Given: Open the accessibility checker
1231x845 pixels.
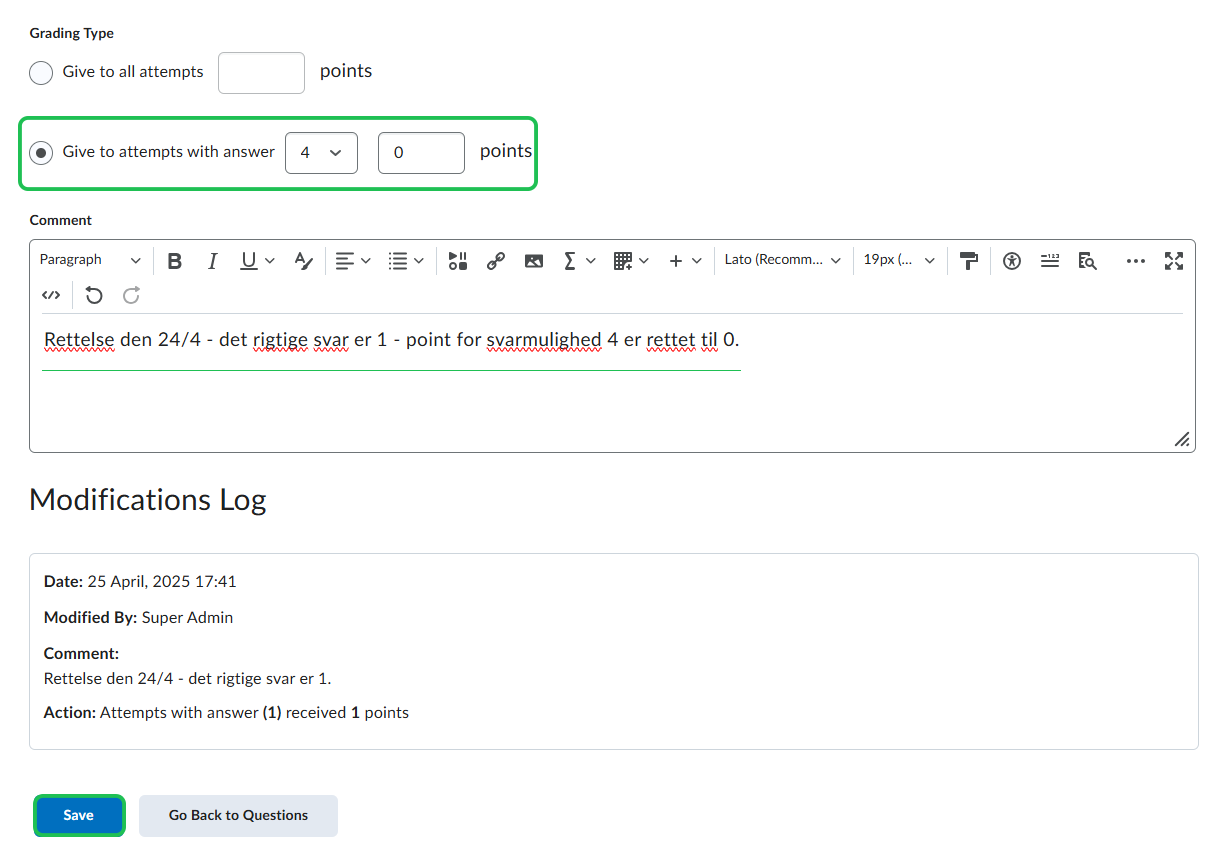Looking at the screenshot, I should (1012, 261).
